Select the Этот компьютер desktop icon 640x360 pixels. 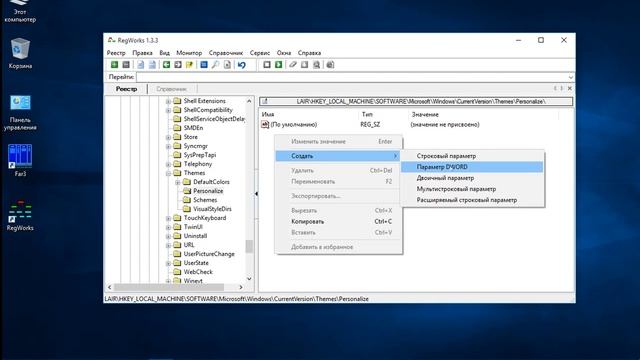pos(20,12)
